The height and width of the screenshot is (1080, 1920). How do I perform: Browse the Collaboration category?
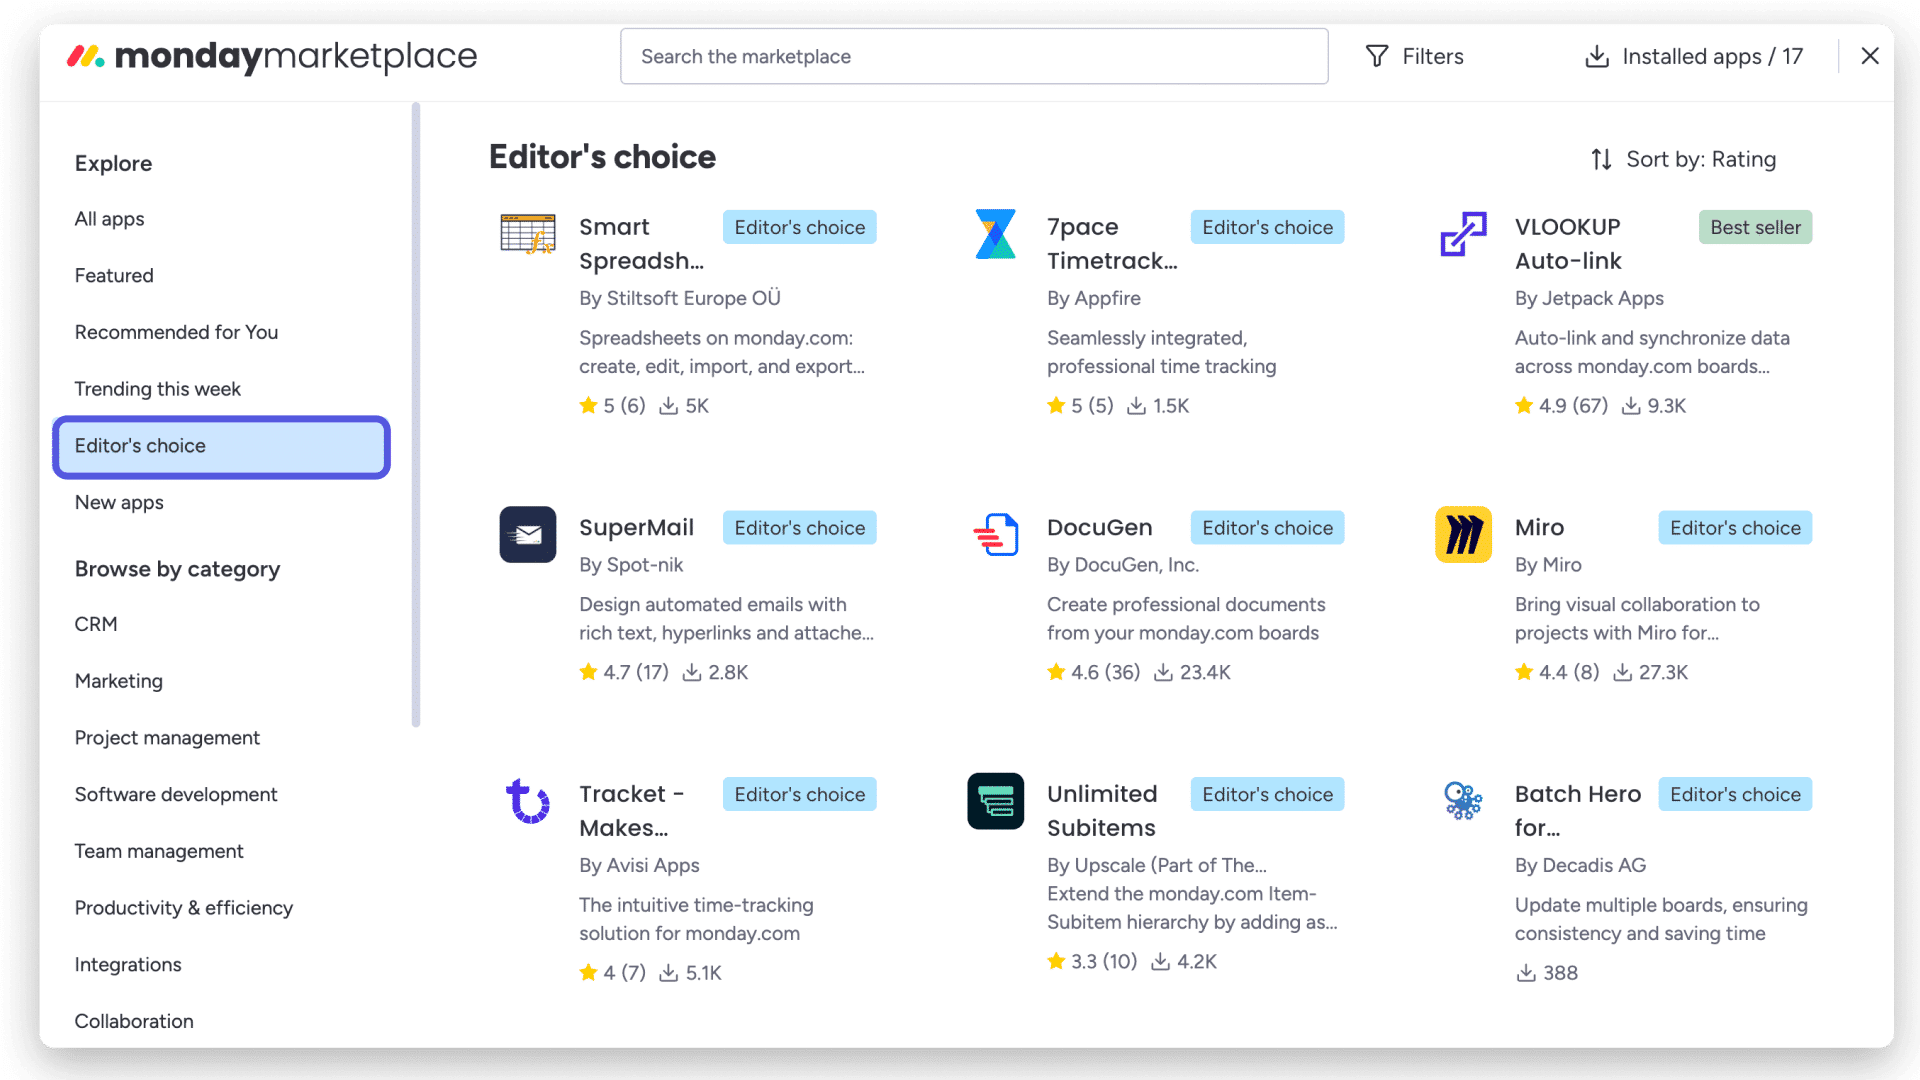coord(134,1022)
